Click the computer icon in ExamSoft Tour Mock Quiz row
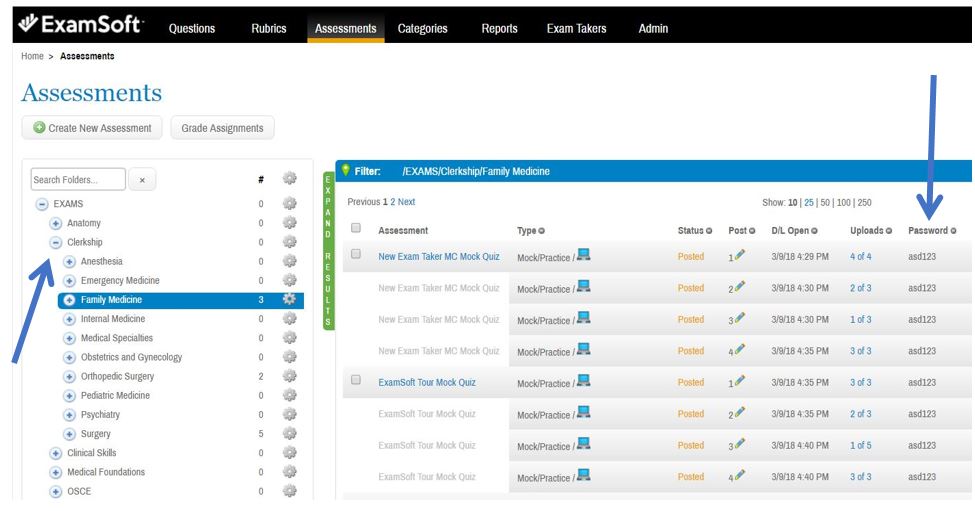Screen dimensions: 975x511 pyautogui.click(x=583, y=381)
